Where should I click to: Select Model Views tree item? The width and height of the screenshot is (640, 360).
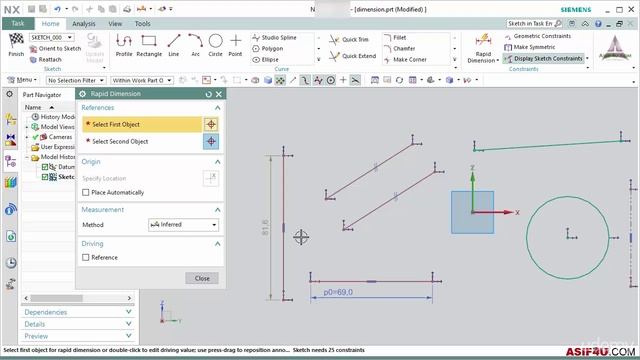[53, 127]
